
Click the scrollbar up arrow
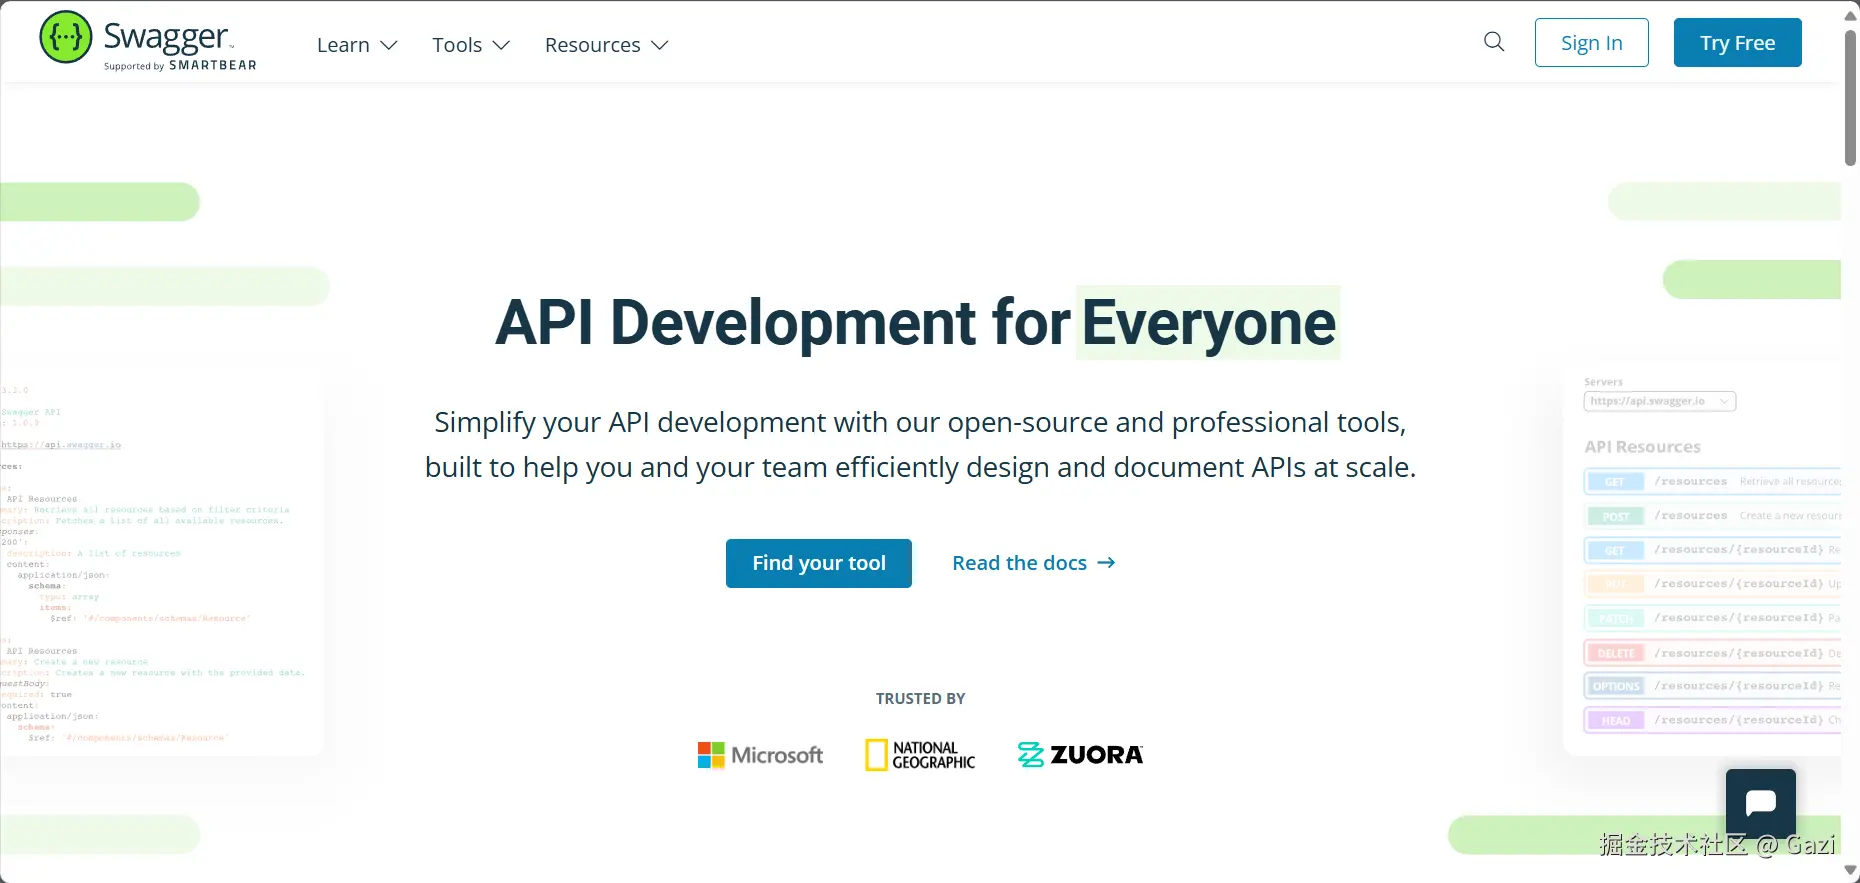[1851, 15]
